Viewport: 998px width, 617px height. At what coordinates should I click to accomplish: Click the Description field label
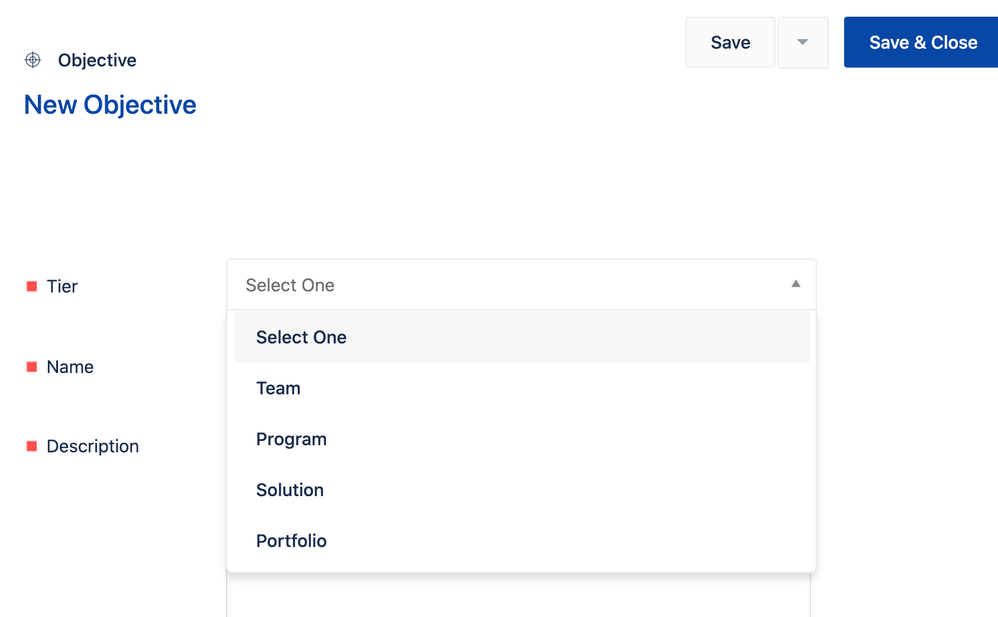pos(92,446)
